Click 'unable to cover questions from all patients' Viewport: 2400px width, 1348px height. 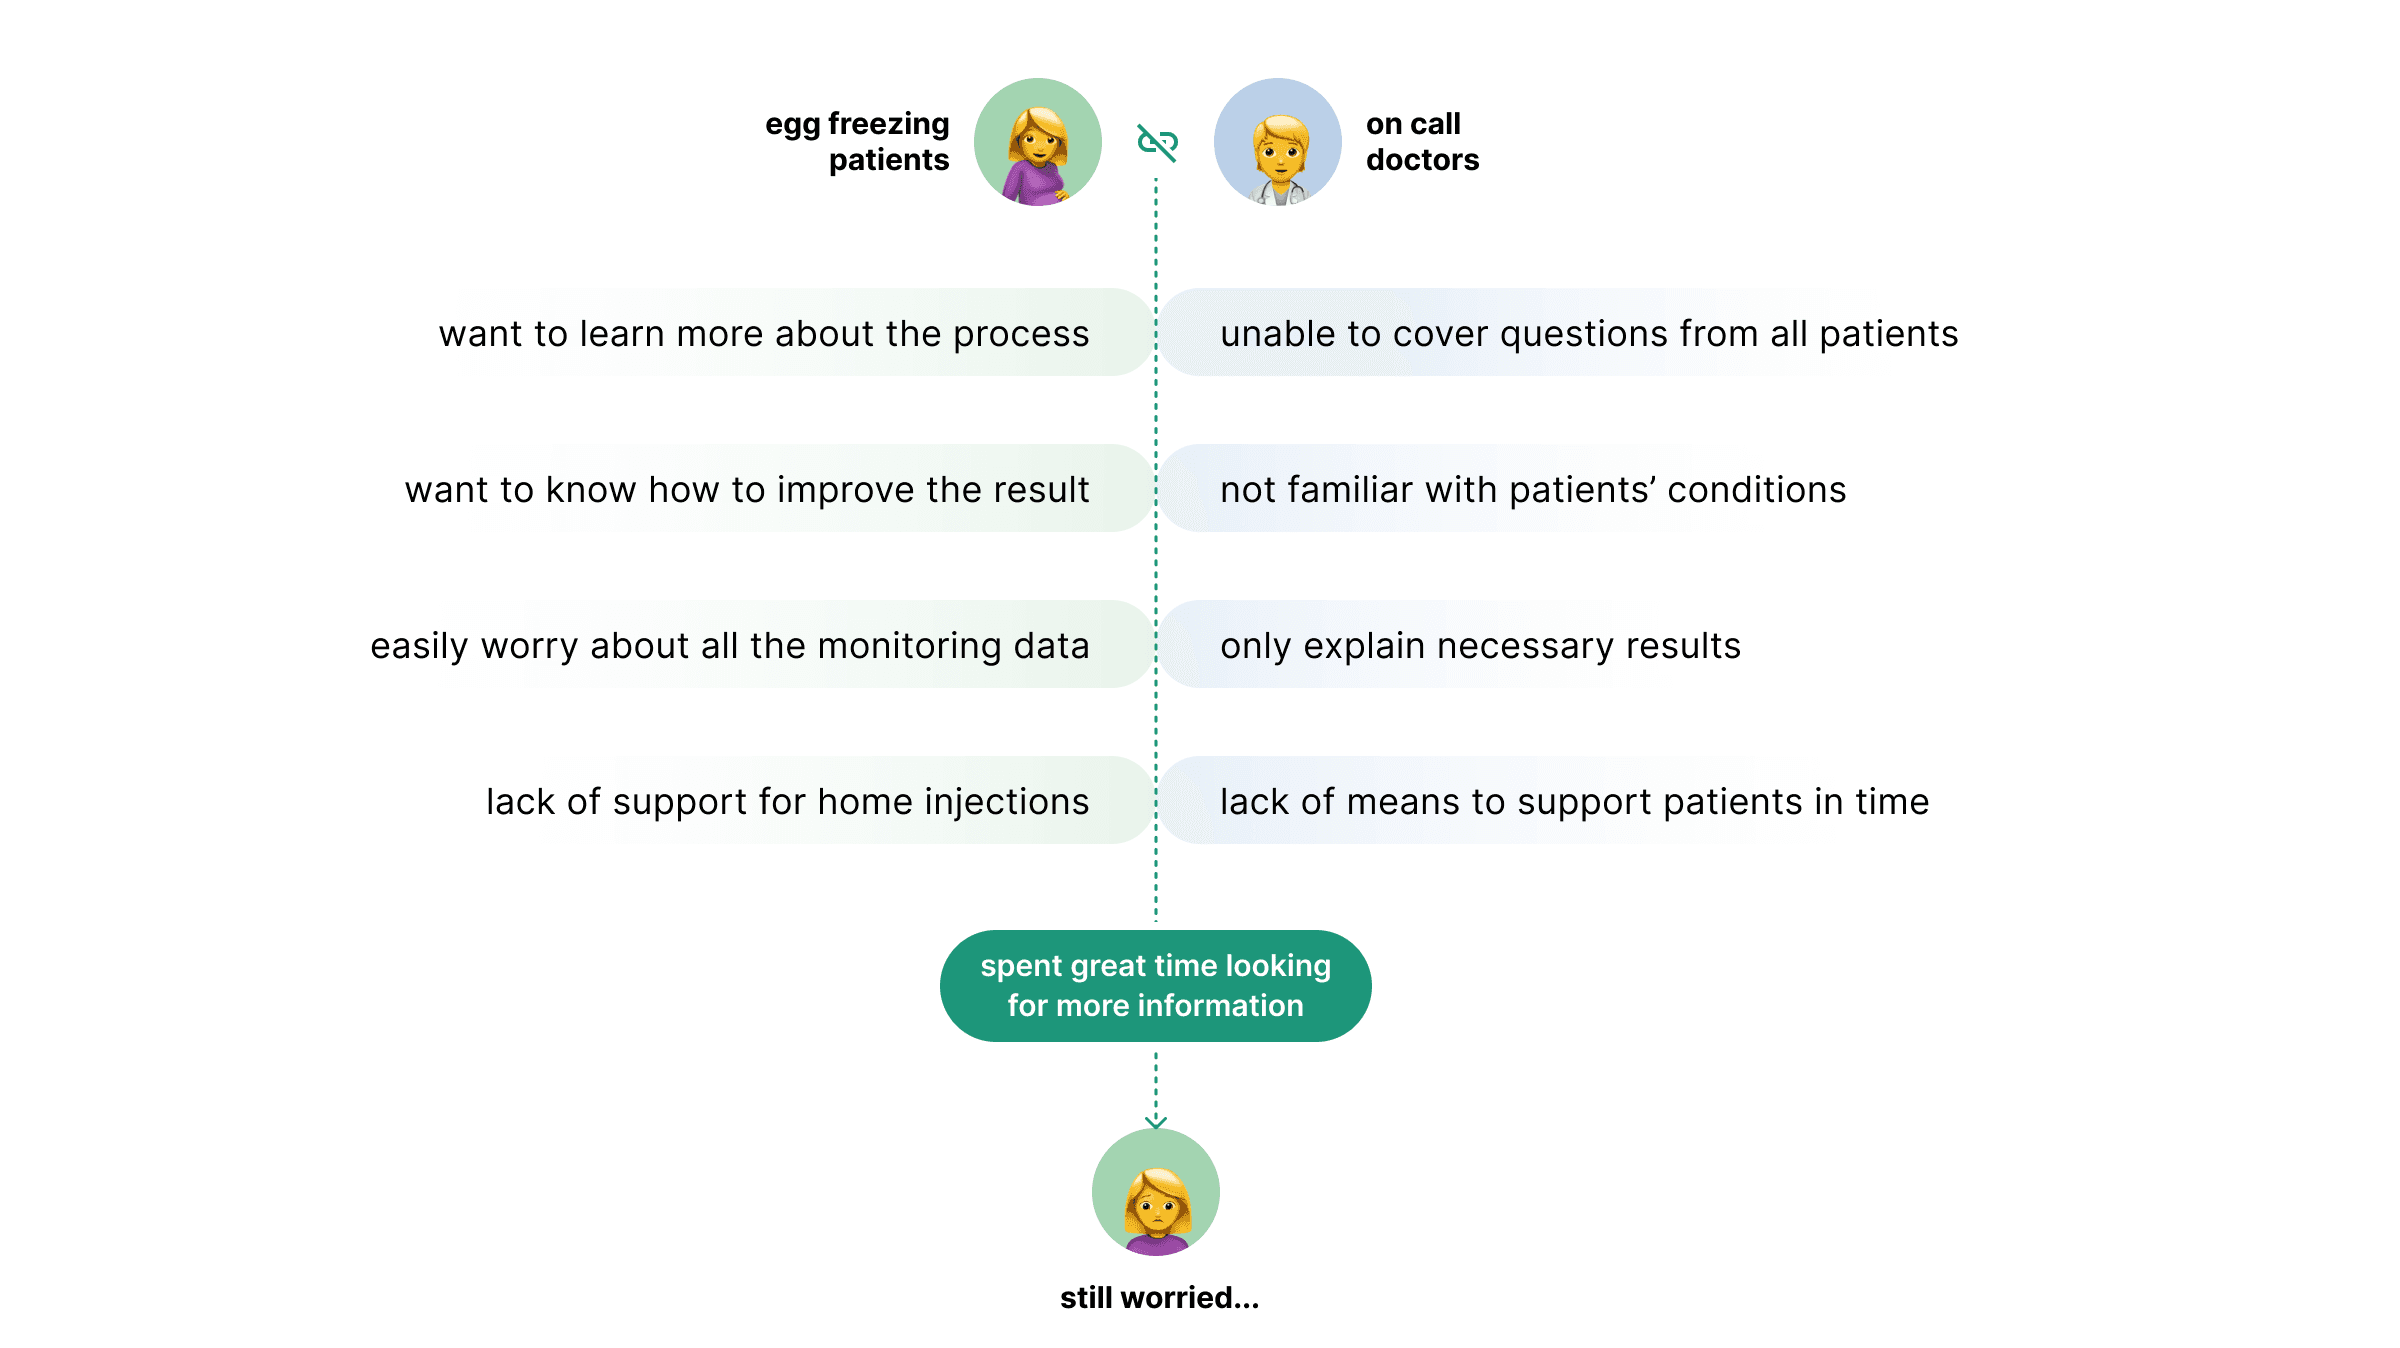click(1589, 333)
